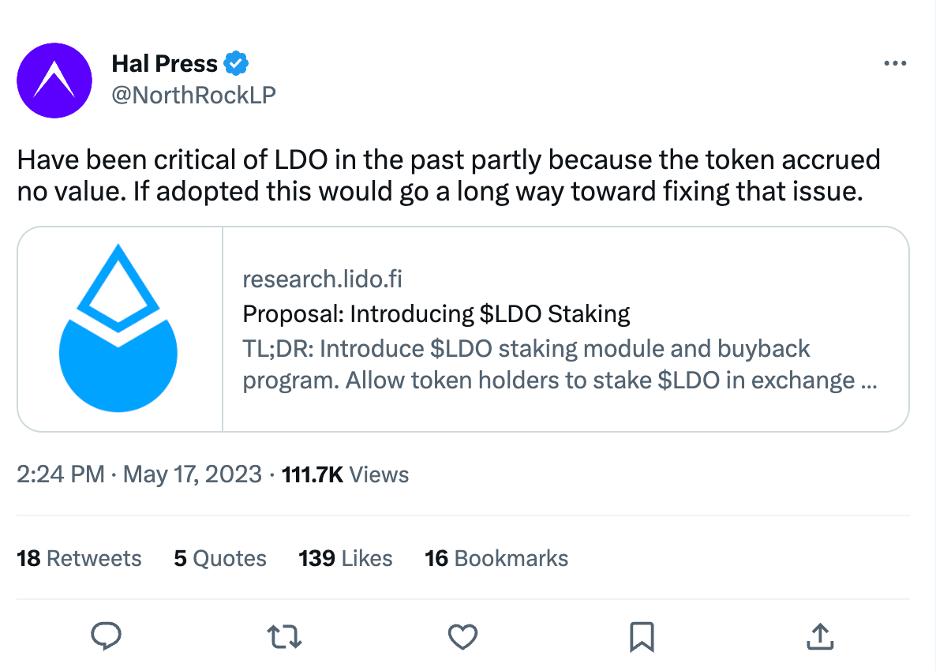Open the share icon menu
The height and width of the screenshot is (672, 936).
pyautogui.click(x=819, y=635)
